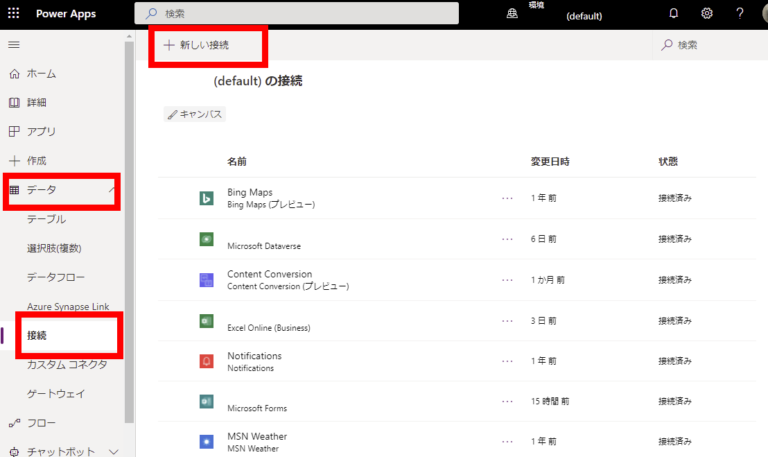768x457 pixels.
Task: Select カスタム コネクタ in the sidebar
Action: [67, 365]
